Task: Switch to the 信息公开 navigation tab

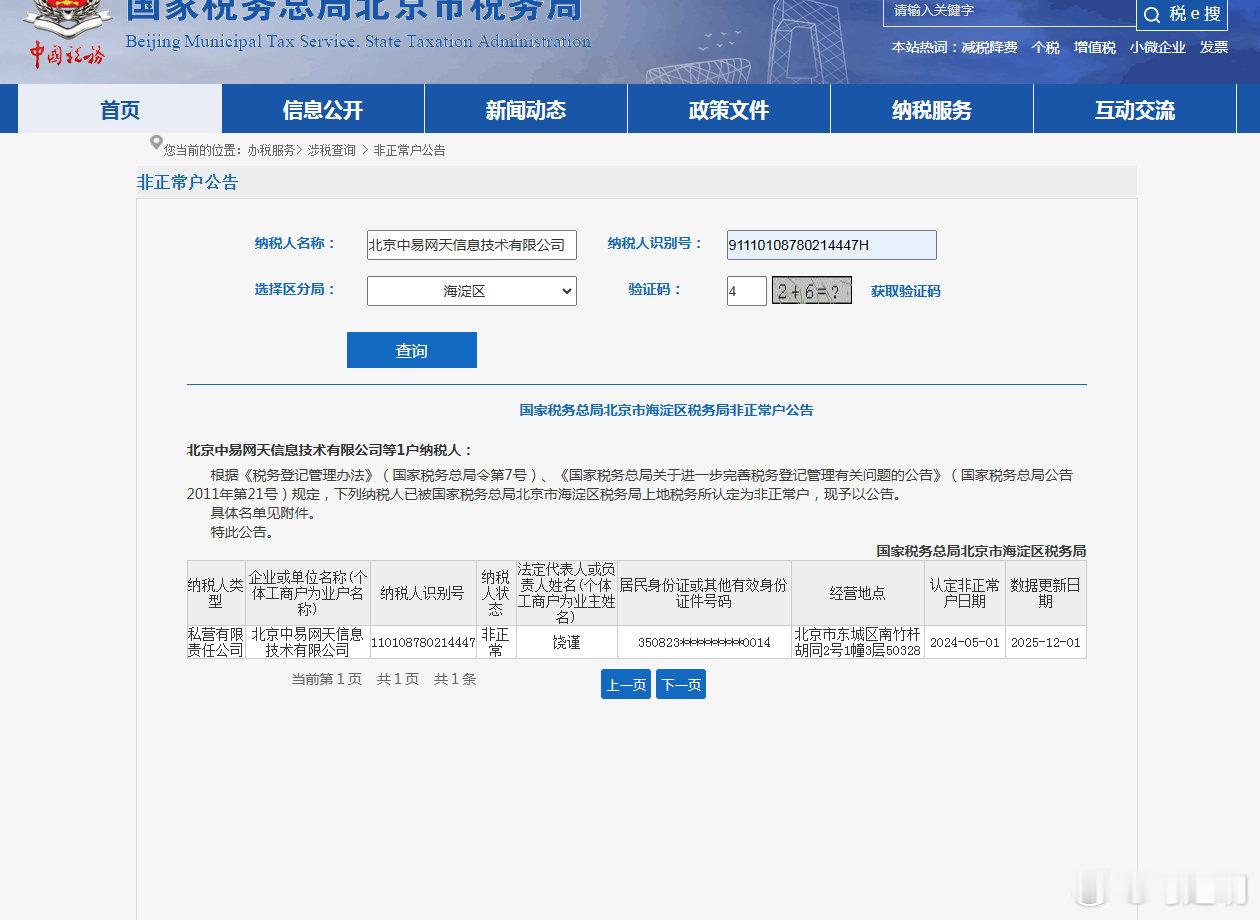Action: (x=322, y=110)
